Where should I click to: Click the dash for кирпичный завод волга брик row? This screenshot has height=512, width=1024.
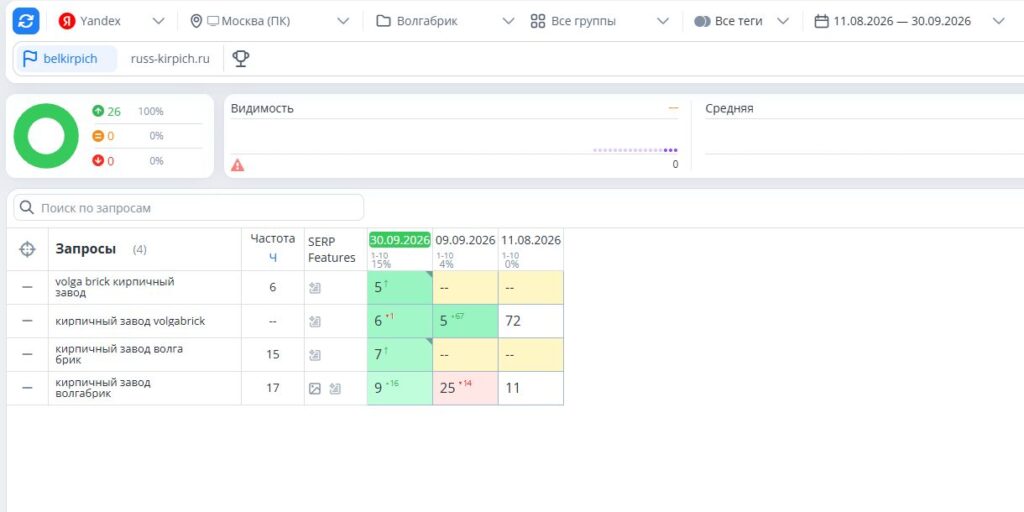coord(27,354)
